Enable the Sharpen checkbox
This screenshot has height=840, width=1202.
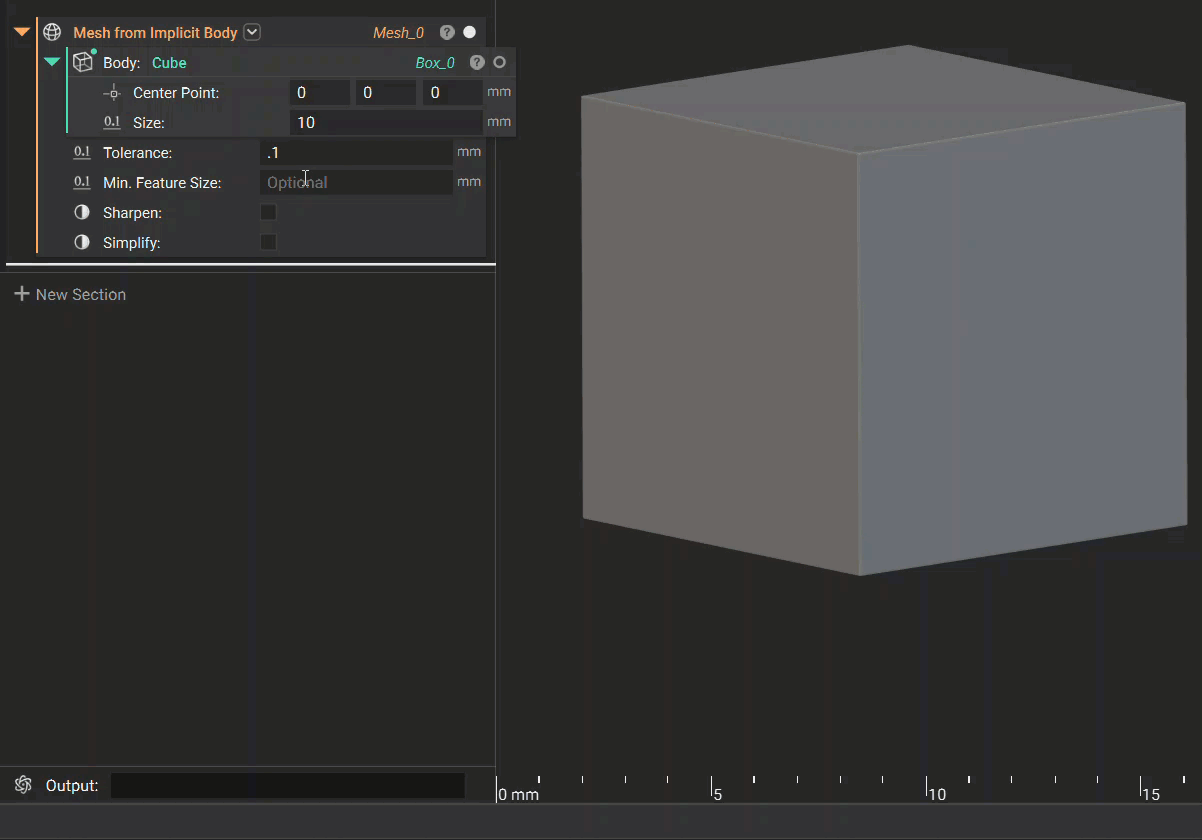point(268,212)
